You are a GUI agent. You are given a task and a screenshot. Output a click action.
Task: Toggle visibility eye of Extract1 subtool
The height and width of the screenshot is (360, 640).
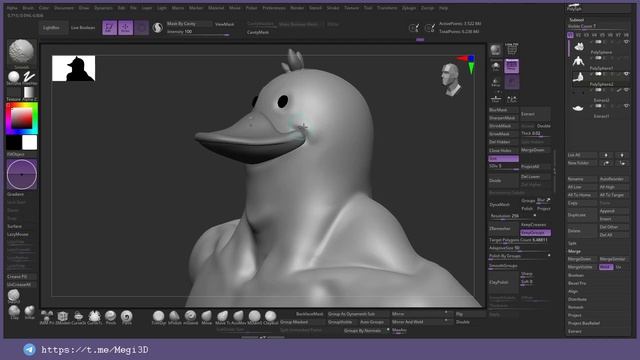pyautogui.click(x=626, y=106)
